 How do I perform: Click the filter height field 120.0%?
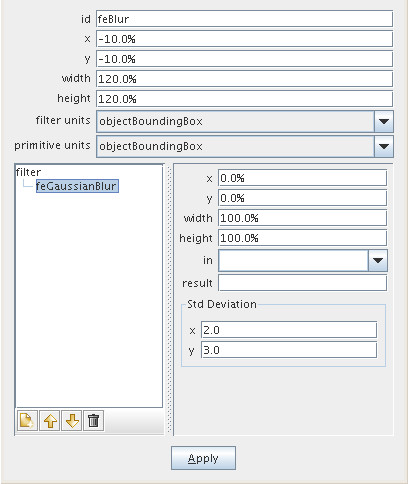click(x=244, y=99)
